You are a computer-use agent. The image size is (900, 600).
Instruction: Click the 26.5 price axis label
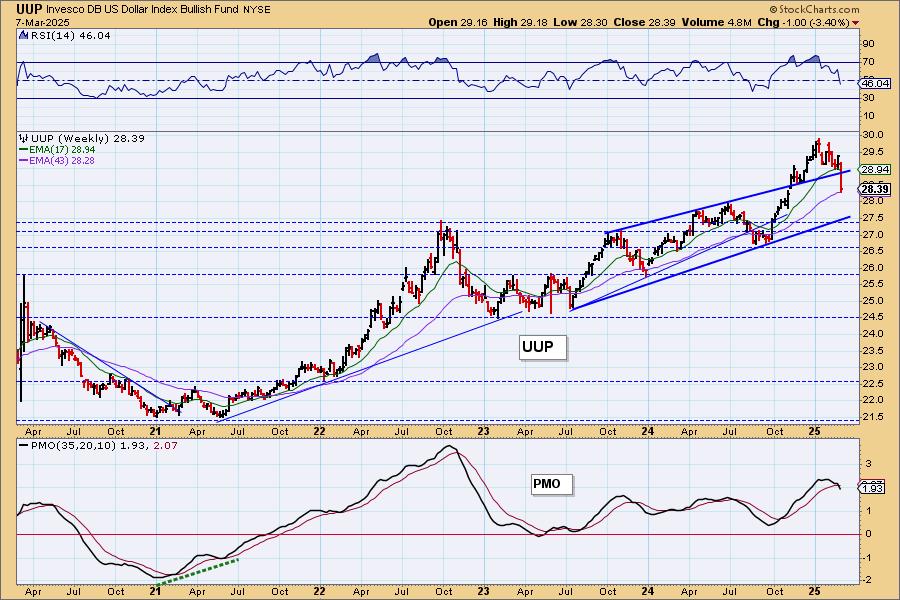[873, 251]
